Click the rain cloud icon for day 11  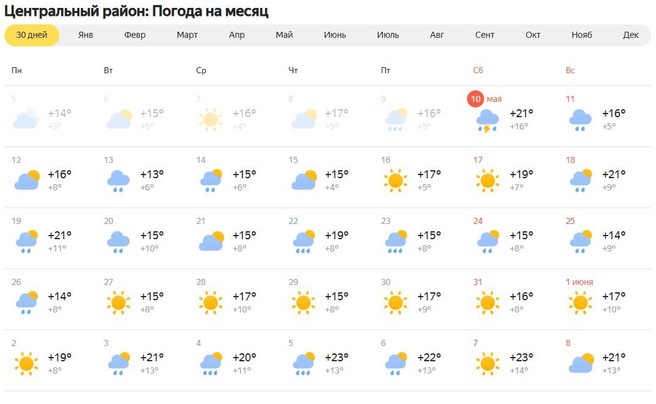(x=580, y=121)
